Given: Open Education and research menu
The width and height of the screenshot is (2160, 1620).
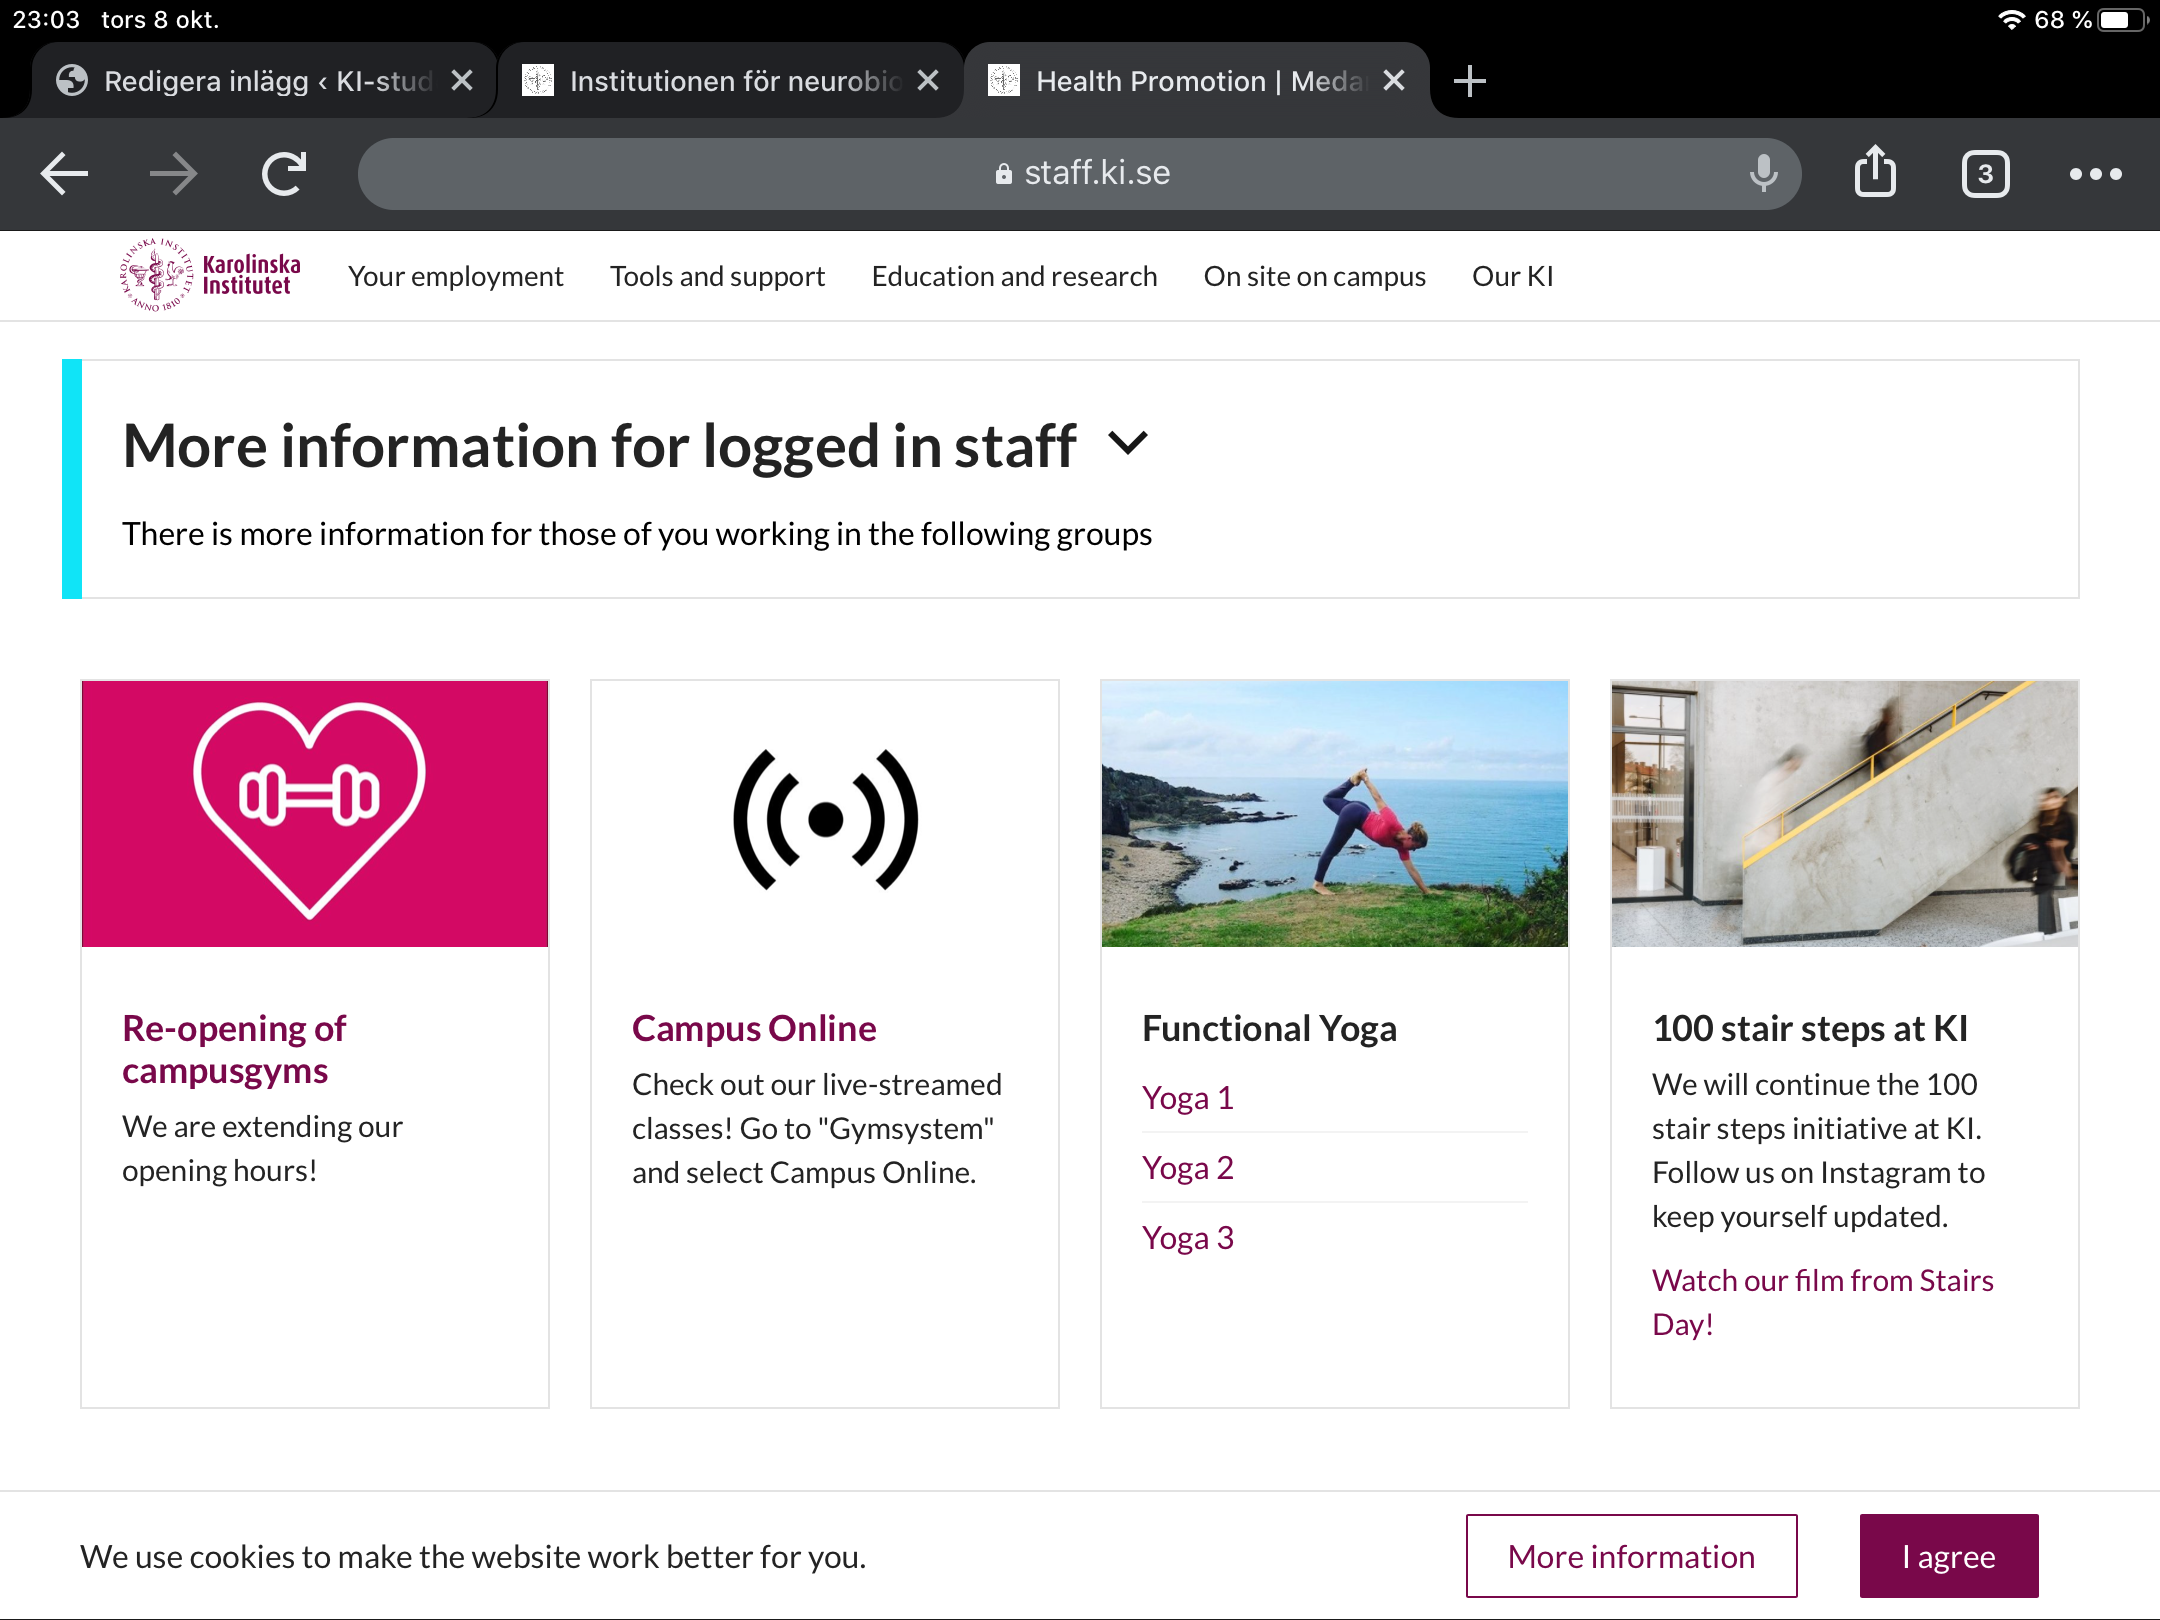Looking at the screenshot, I should point(1014,276).
